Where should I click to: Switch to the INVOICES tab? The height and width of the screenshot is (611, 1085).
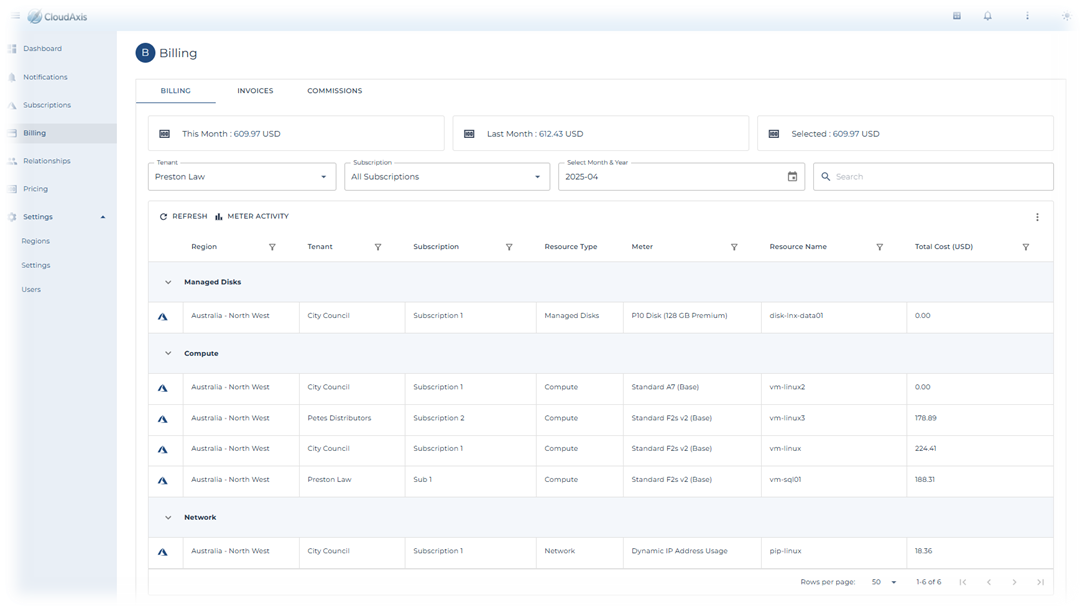[255, 91]
